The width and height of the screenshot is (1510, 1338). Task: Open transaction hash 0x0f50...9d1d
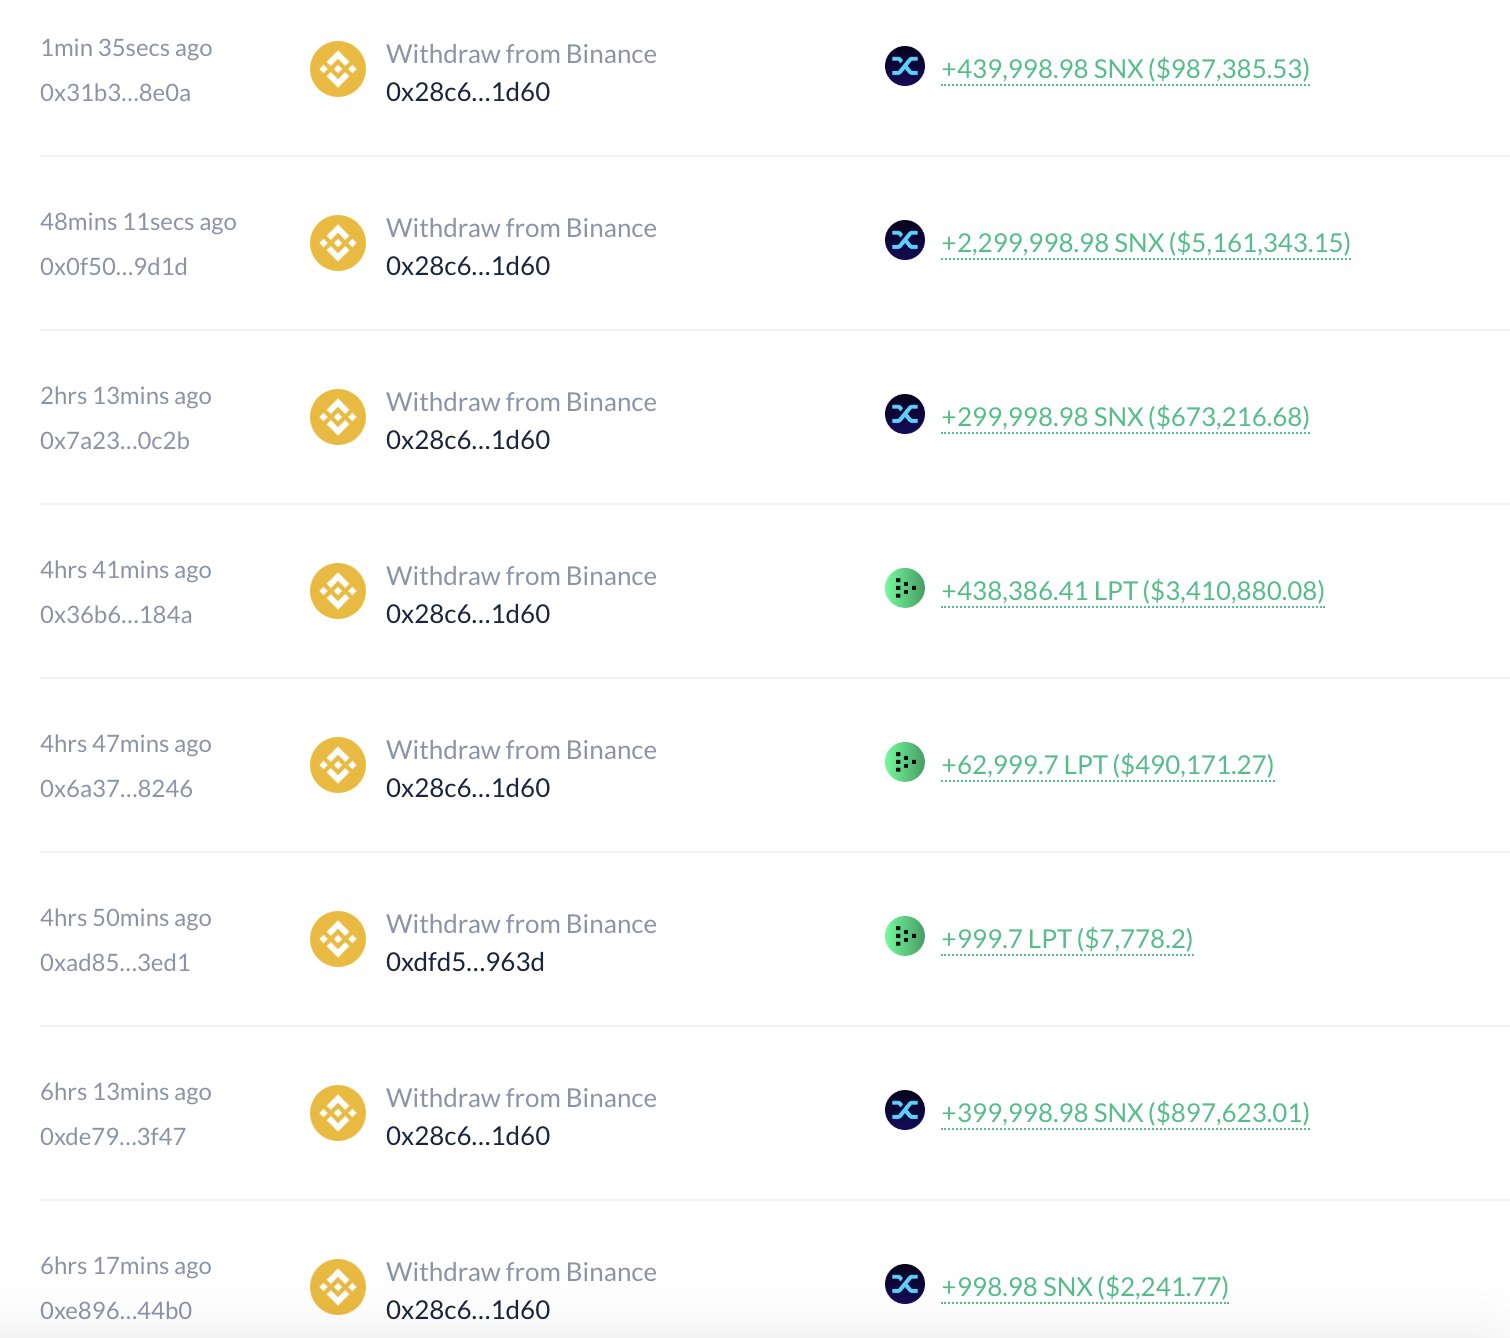coord(113,267)
